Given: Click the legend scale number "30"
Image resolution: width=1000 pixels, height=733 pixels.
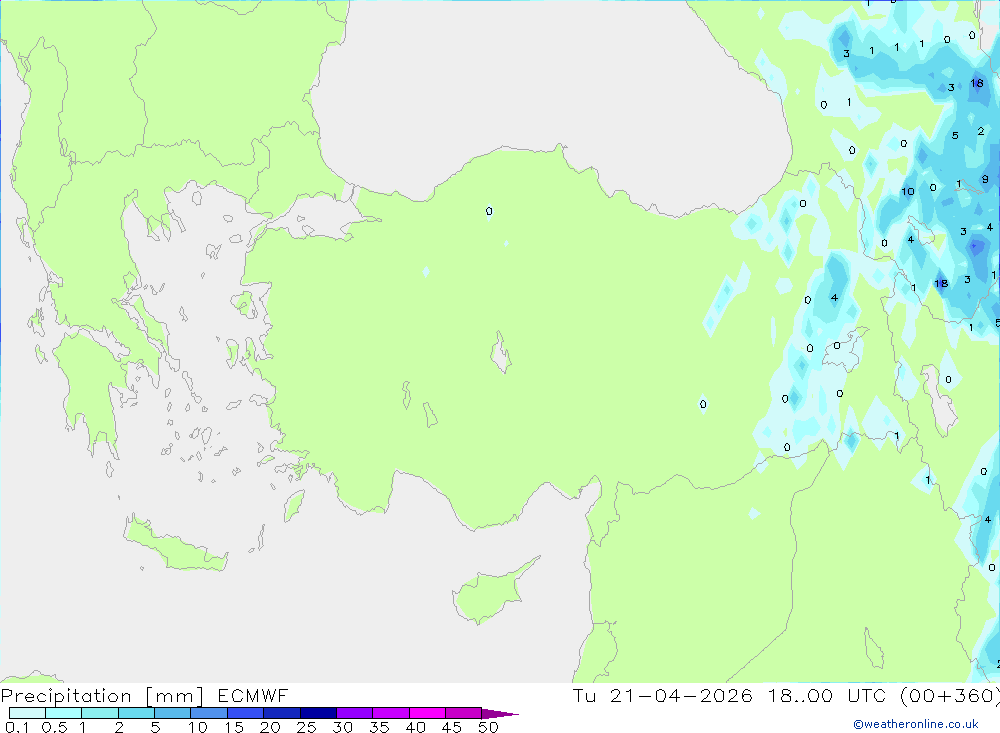Looking at the screenshot, I should [x=342, y=727].
